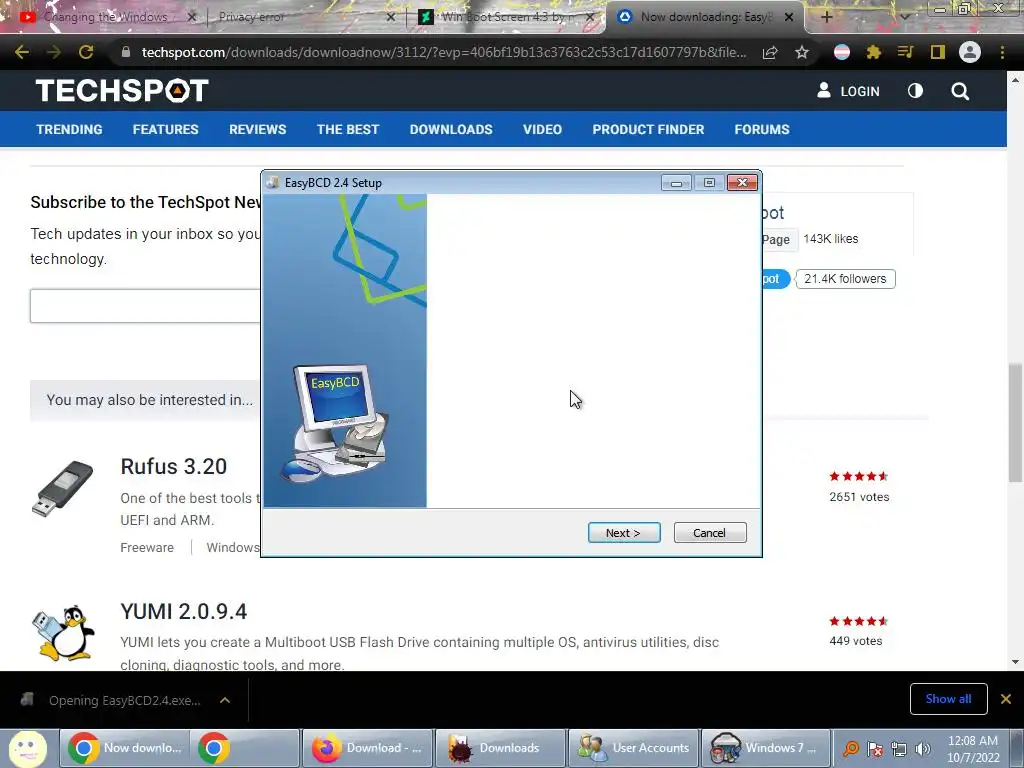
Task: Open the volume speaker tray icon
Action: [x=922, y=749]
